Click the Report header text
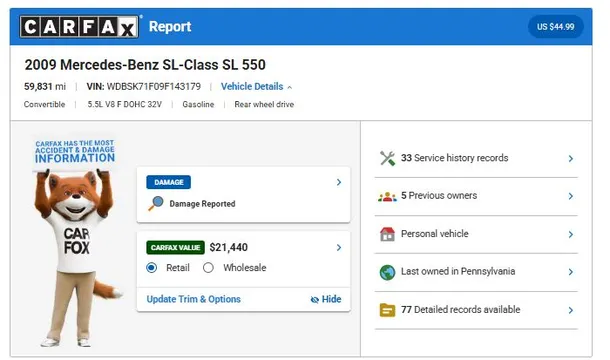This screenshot has width=610, height=360. tap(170, 26)
